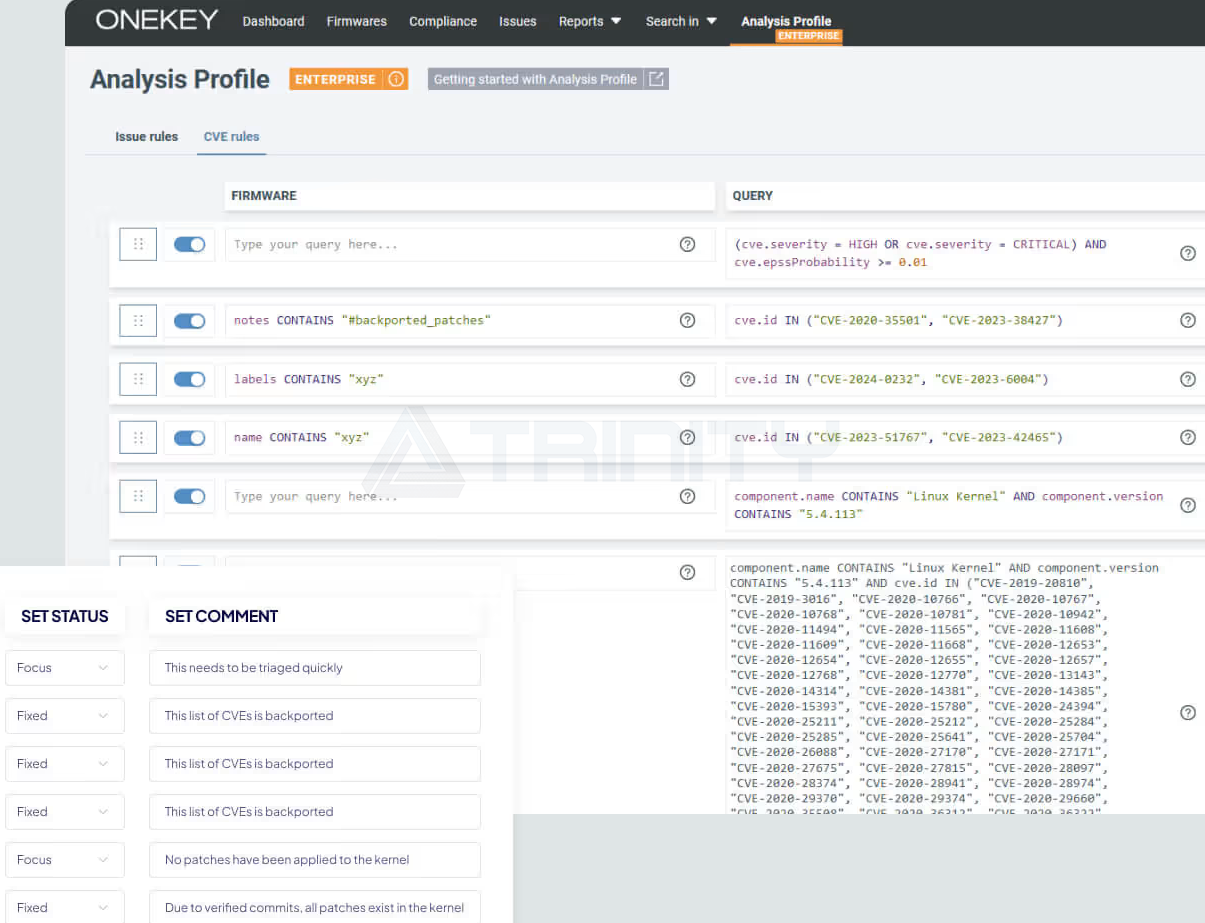Disable the first CVE rule toggle

tap(190, 245)
